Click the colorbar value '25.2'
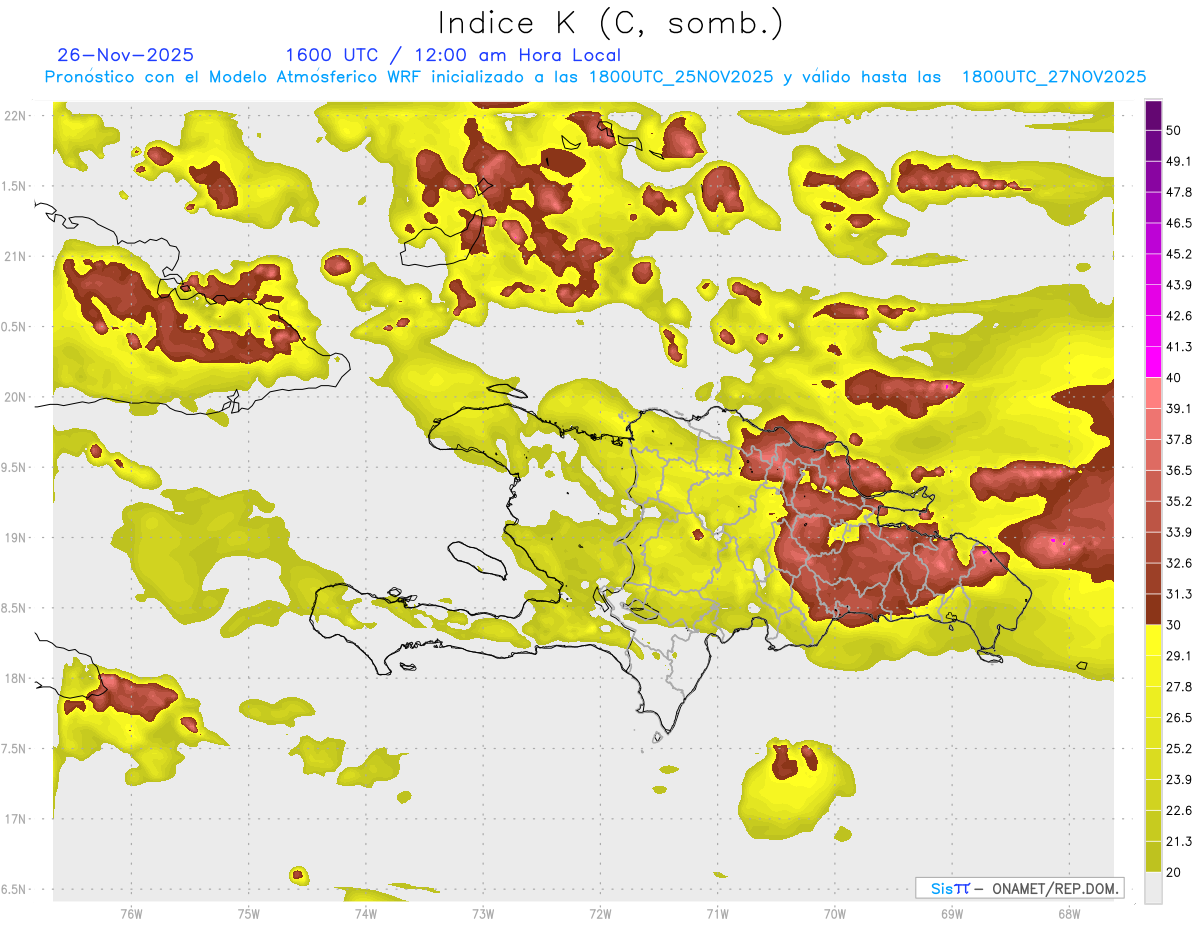 point(1178,749)
